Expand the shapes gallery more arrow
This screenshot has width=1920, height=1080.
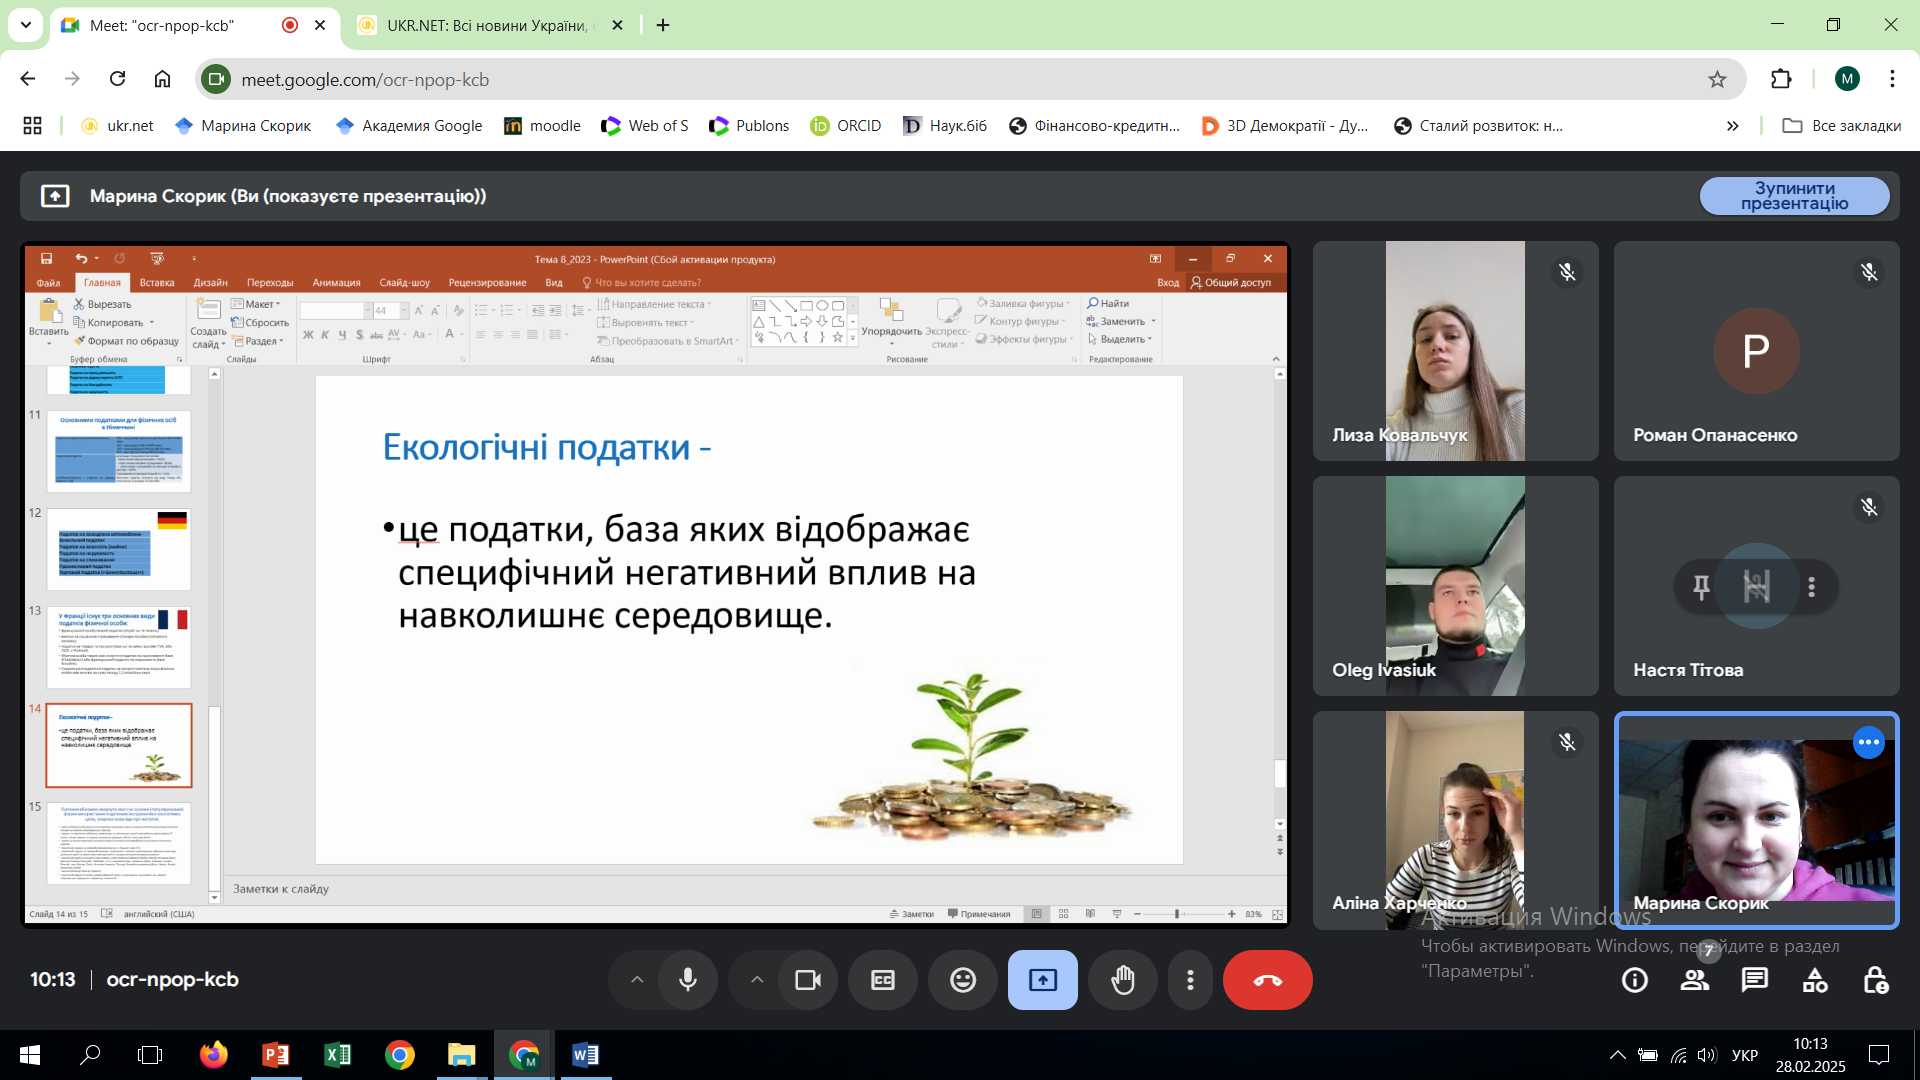tap(853, 339)
